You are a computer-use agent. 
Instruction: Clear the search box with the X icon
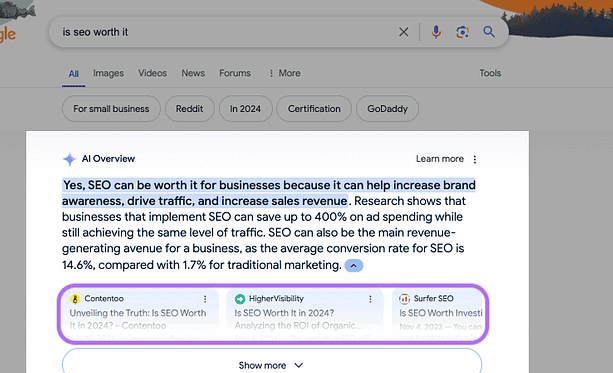(403, 32)
